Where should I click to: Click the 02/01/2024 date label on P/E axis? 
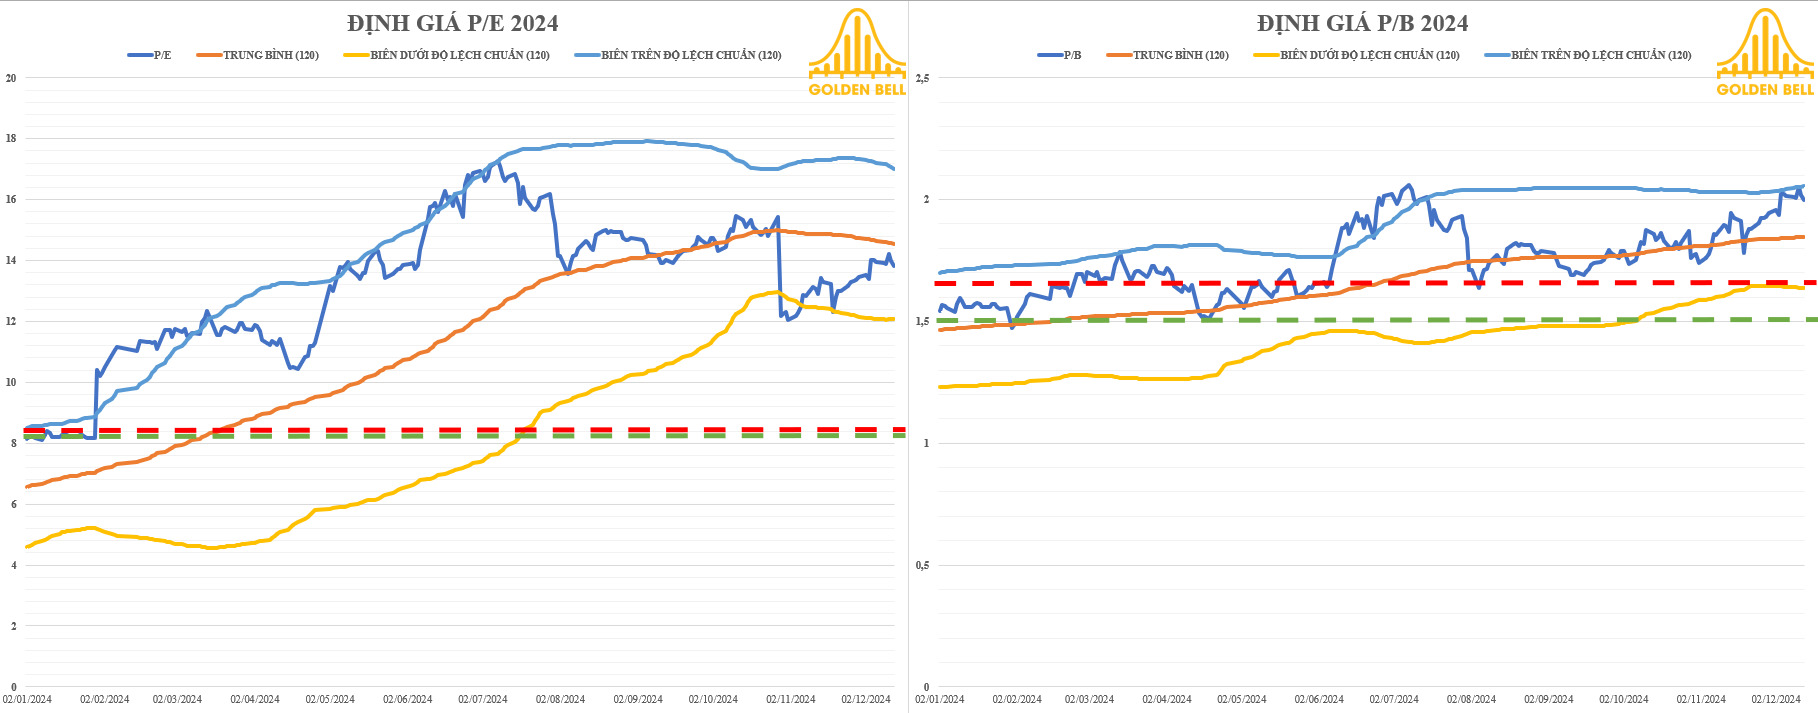27,700
